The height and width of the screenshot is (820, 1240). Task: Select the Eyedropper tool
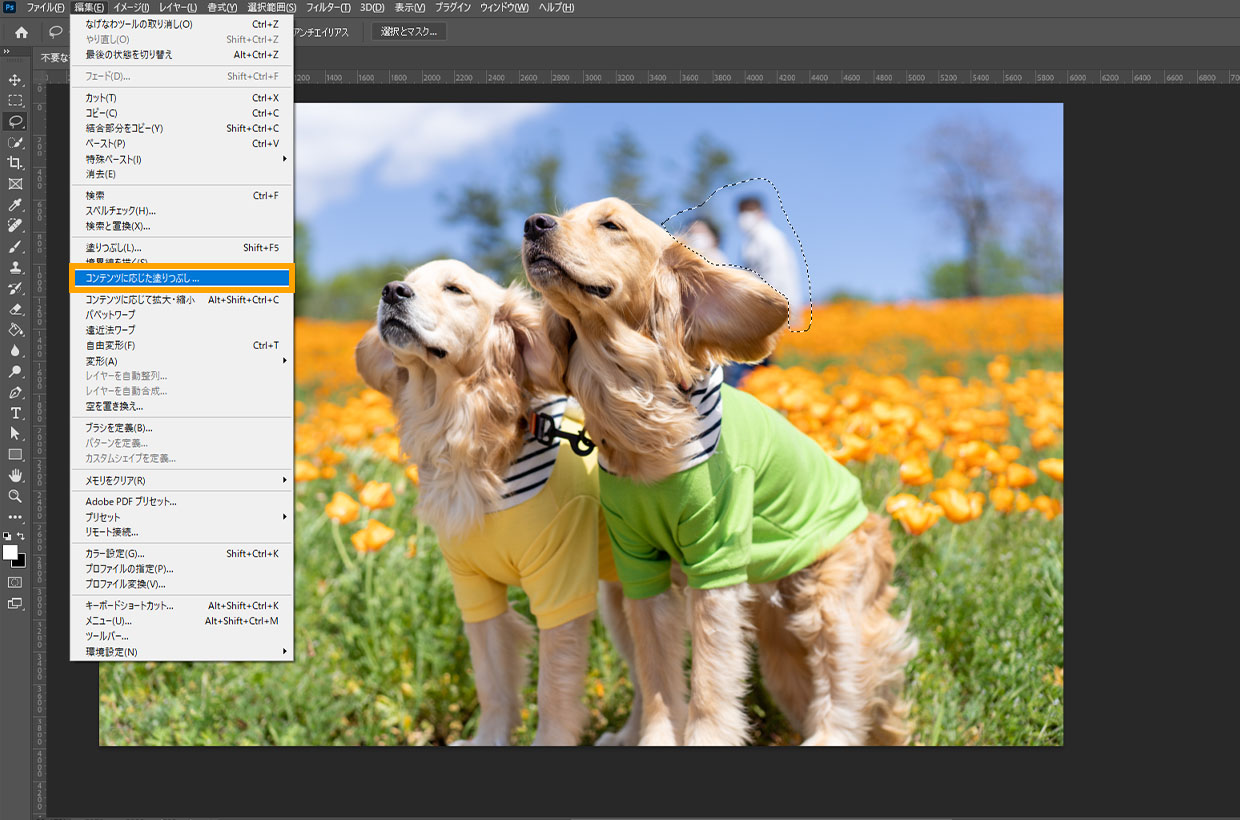coord(15,205)
